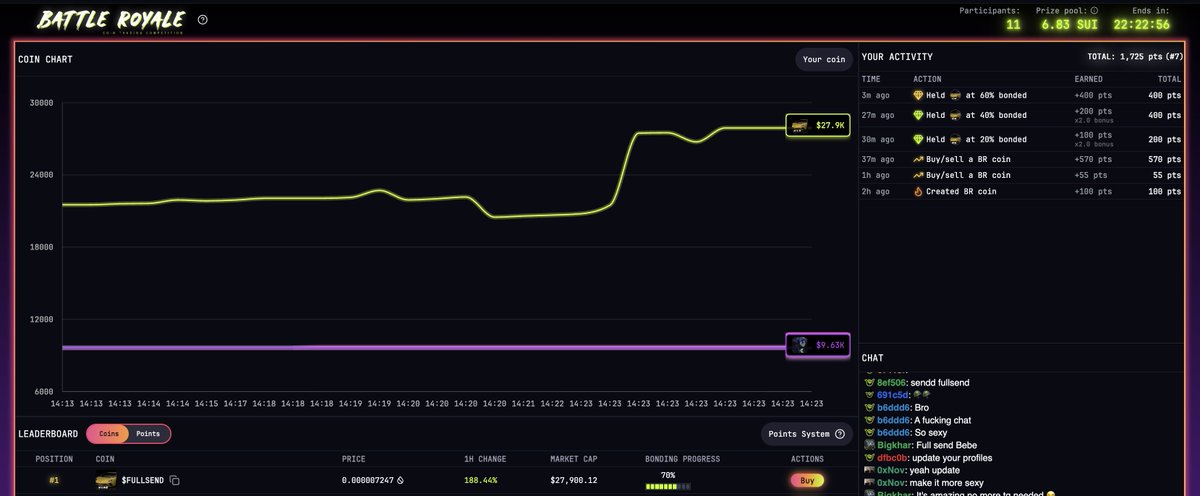Click the $FULLSEND ticker name
The height and width of the screenshot is (496, 1200).
click(142, 481)
